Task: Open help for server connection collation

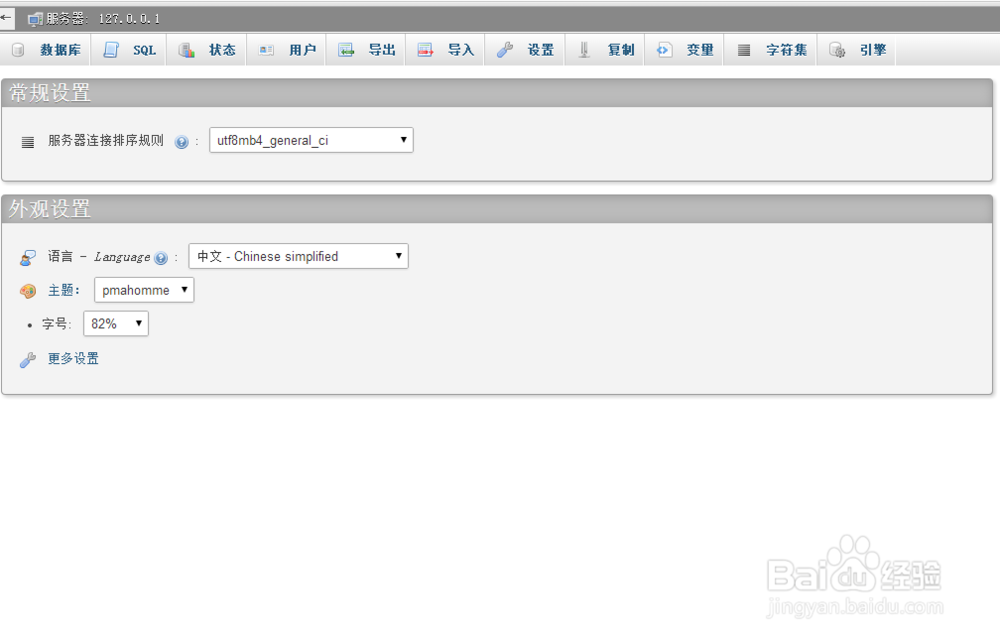Action: [x=182, y=142]
